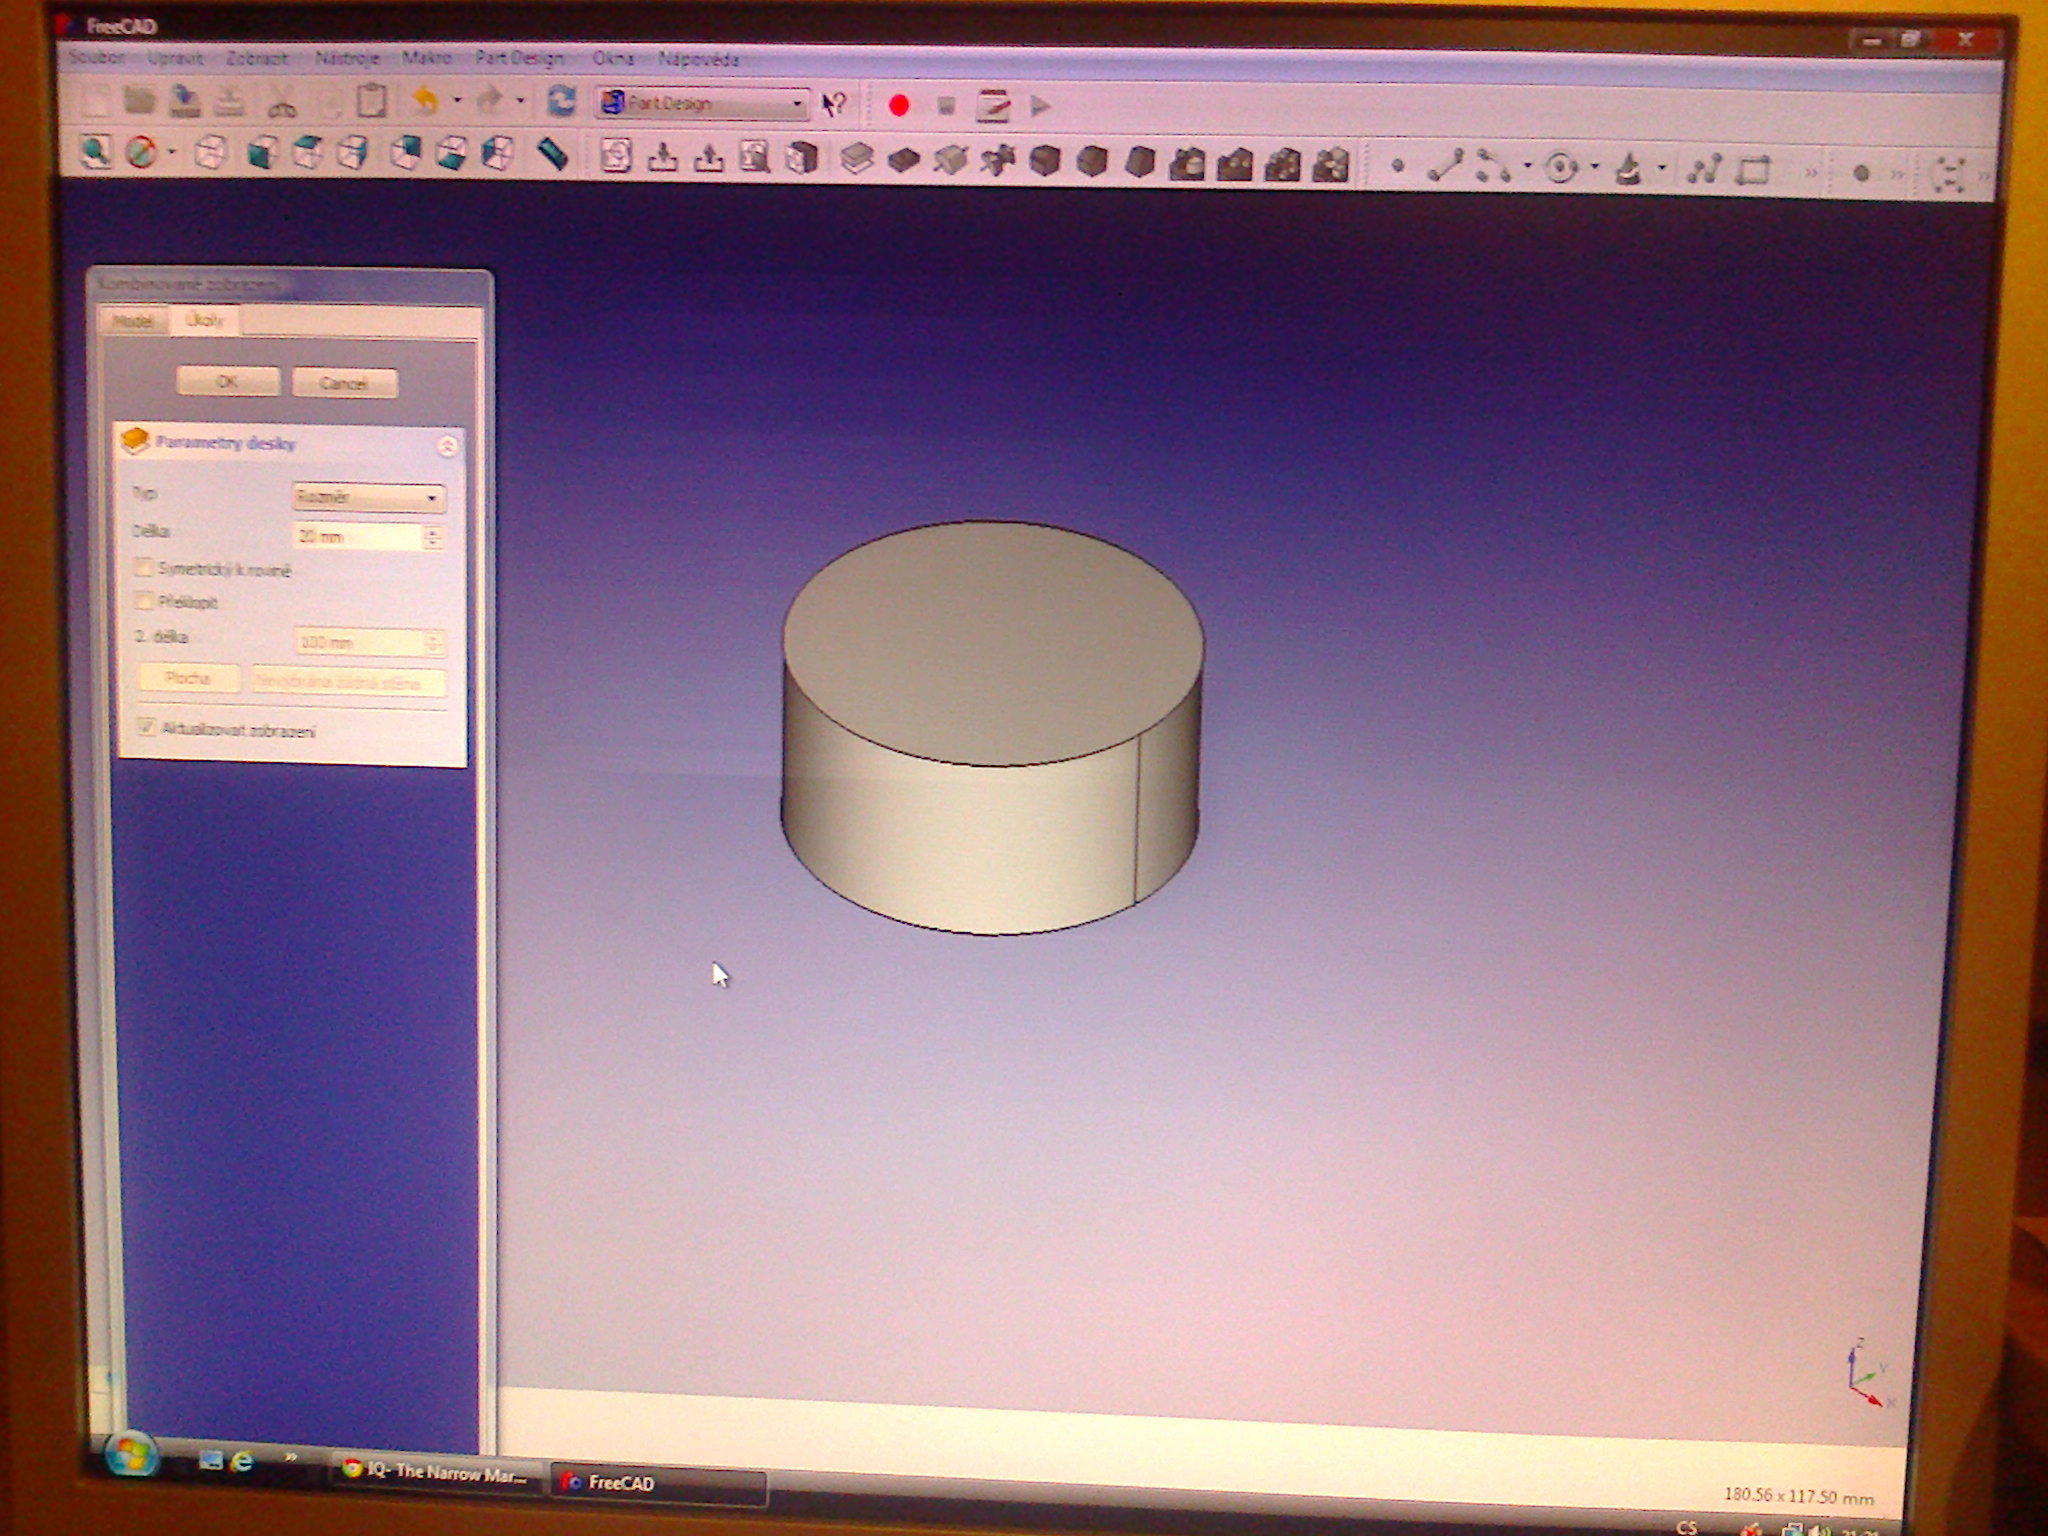Click the fit all zoom icon

click(96, 152)
